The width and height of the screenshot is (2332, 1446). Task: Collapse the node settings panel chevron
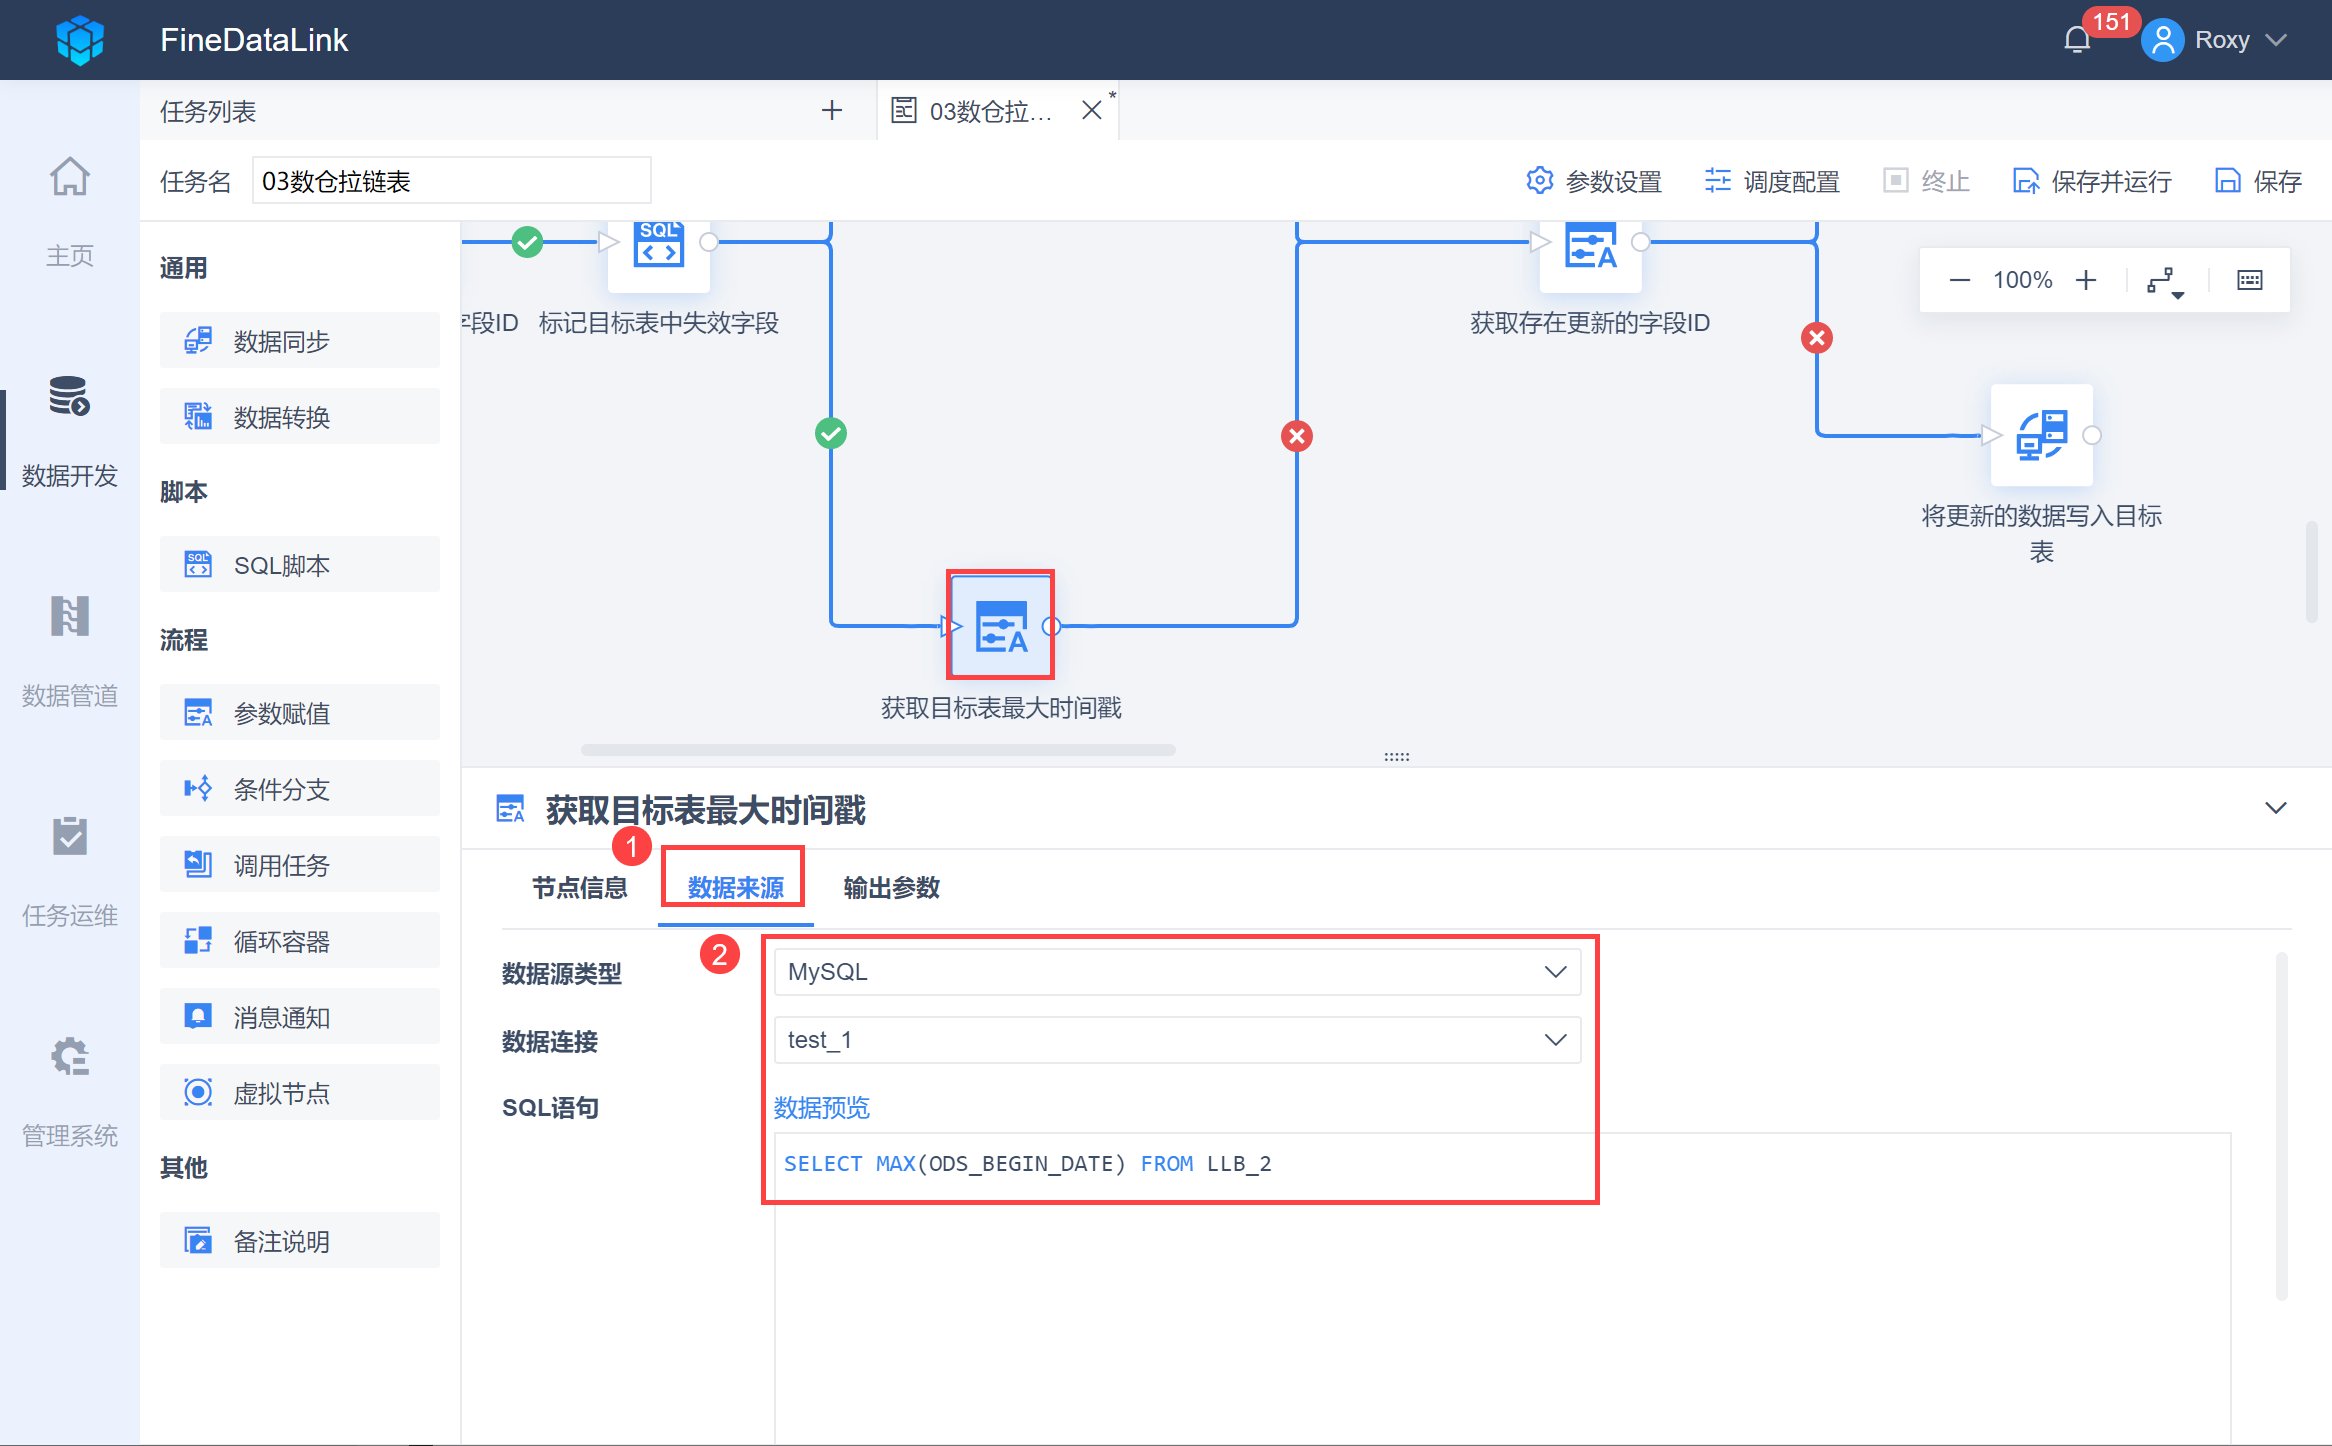tap(2276, 808)
